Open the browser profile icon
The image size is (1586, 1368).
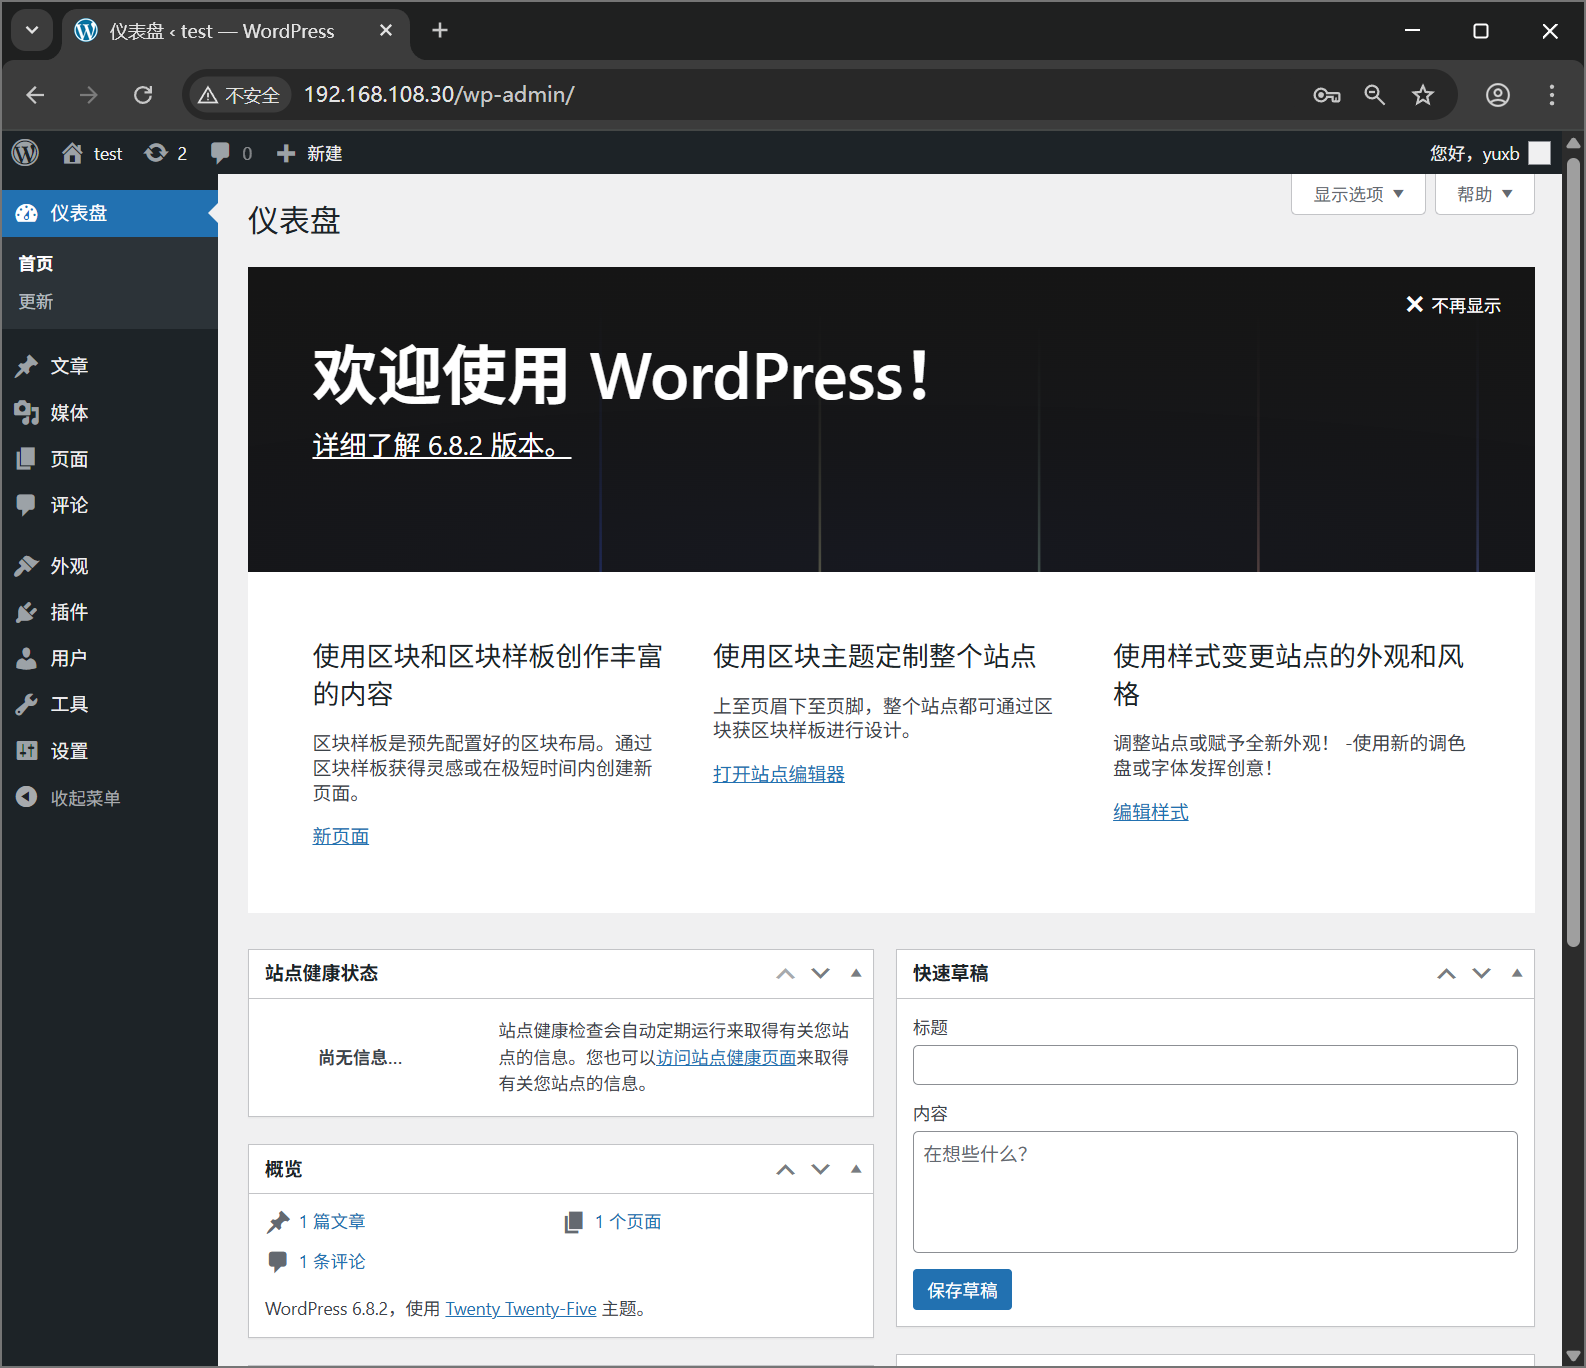pos(1498,95)
